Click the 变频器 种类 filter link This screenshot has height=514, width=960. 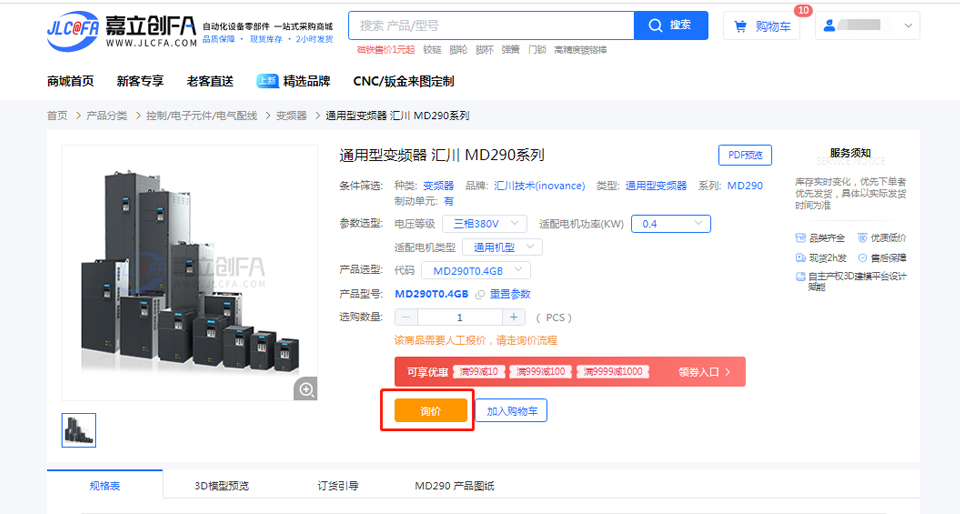tap(438, 185)
